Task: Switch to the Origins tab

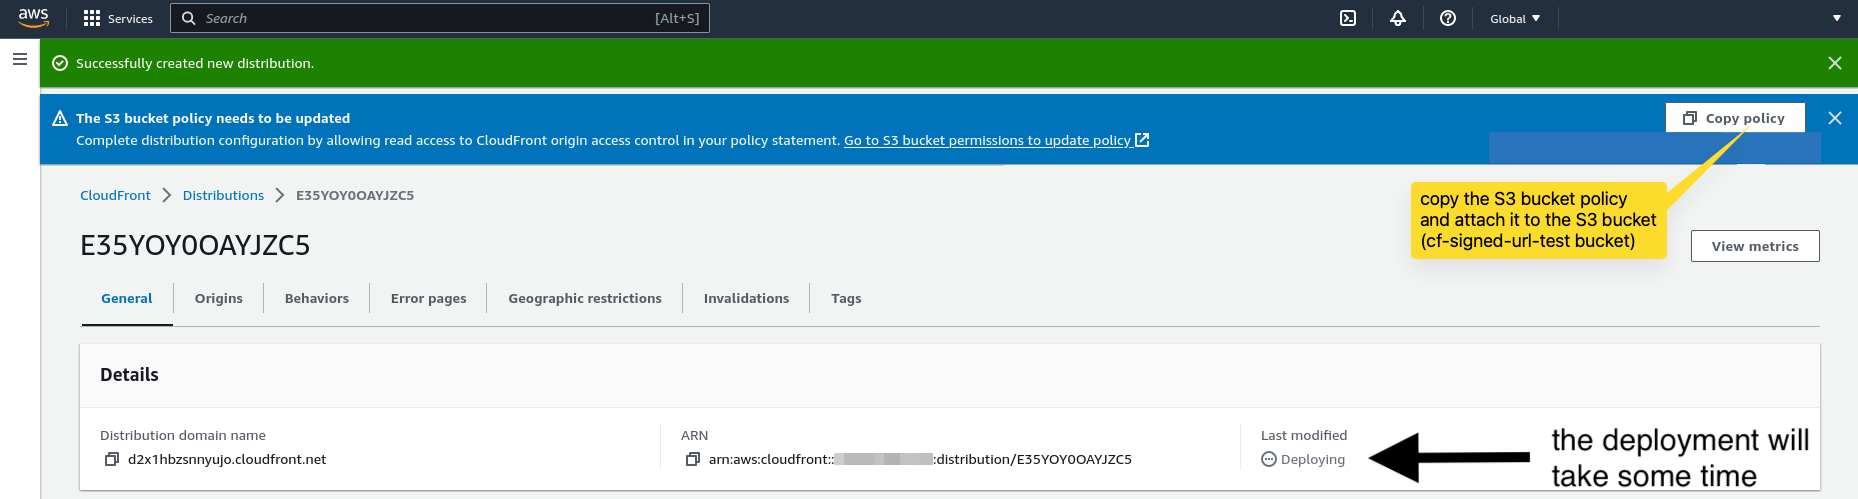Action: click(x=219, y=298)
